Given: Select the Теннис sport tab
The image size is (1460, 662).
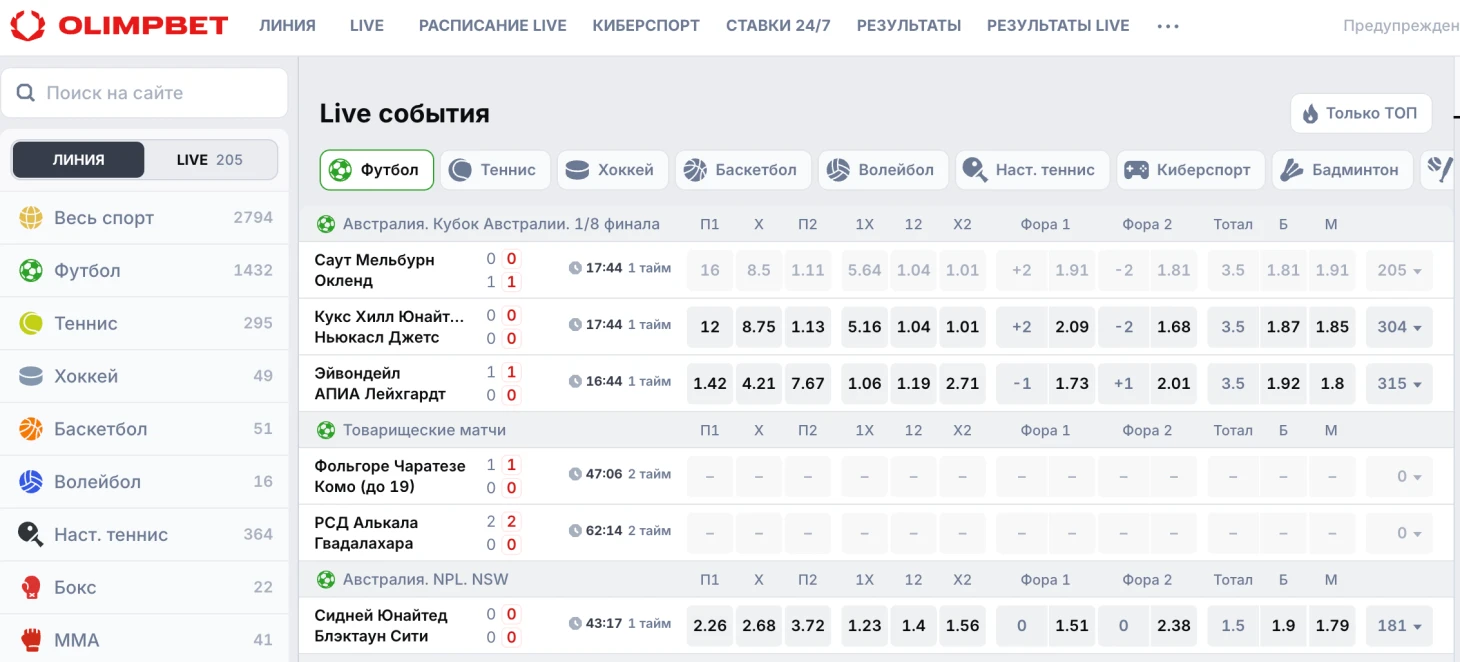Looking at the screenshot, I should pyautogui.click(x=495, y=170).
